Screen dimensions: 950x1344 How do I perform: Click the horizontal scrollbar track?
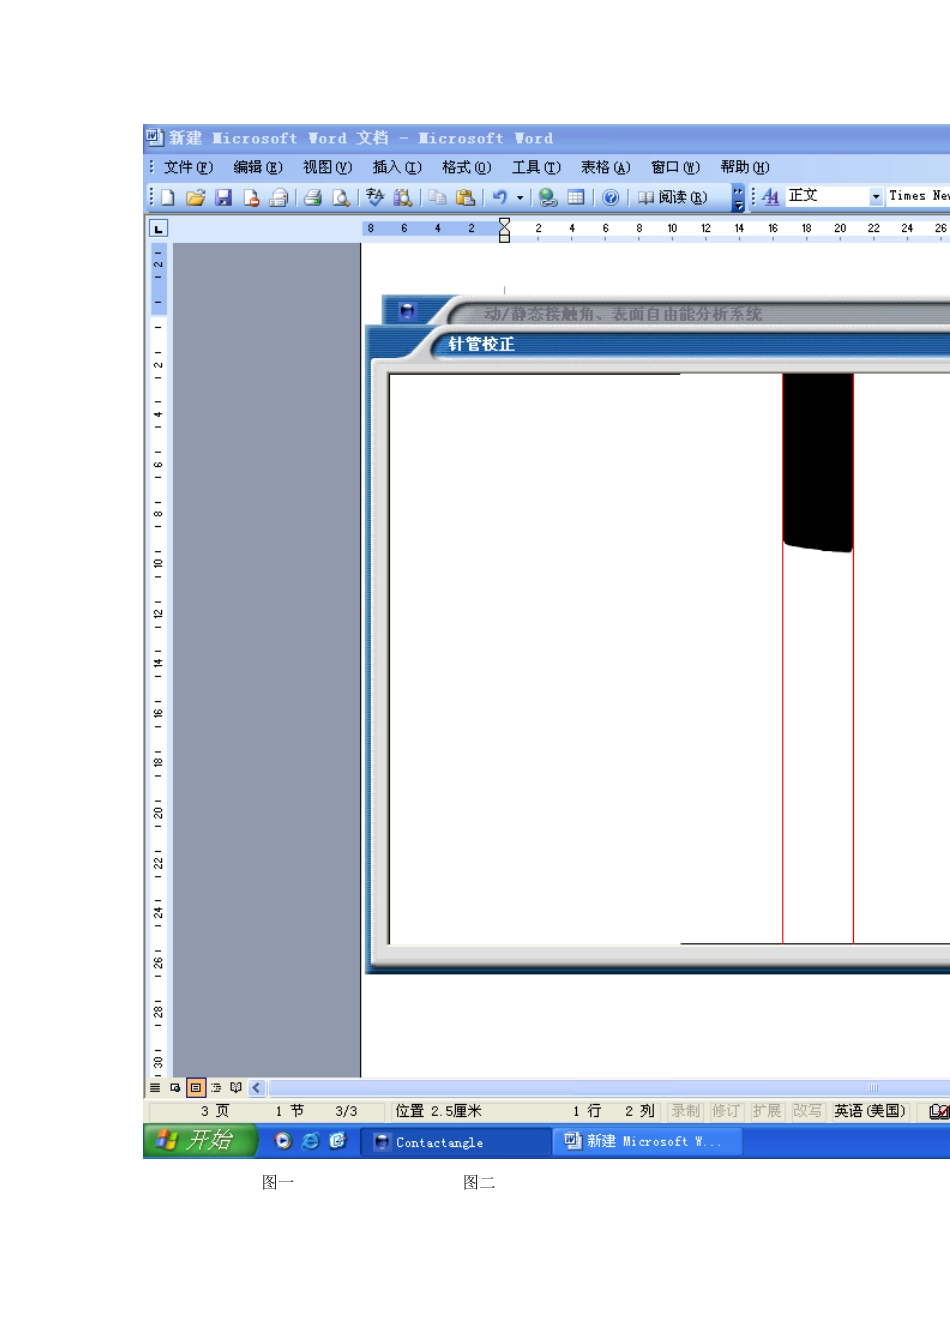(x=608, y=1088)
